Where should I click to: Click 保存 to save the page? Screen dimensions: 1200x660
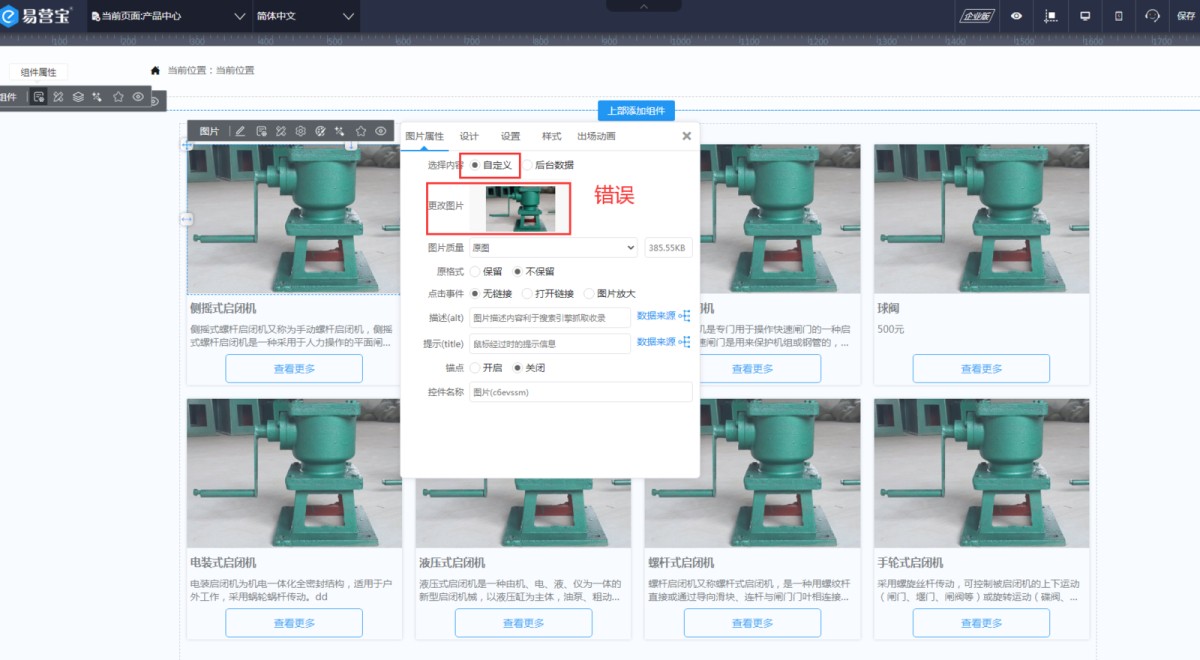(1186, 16)
